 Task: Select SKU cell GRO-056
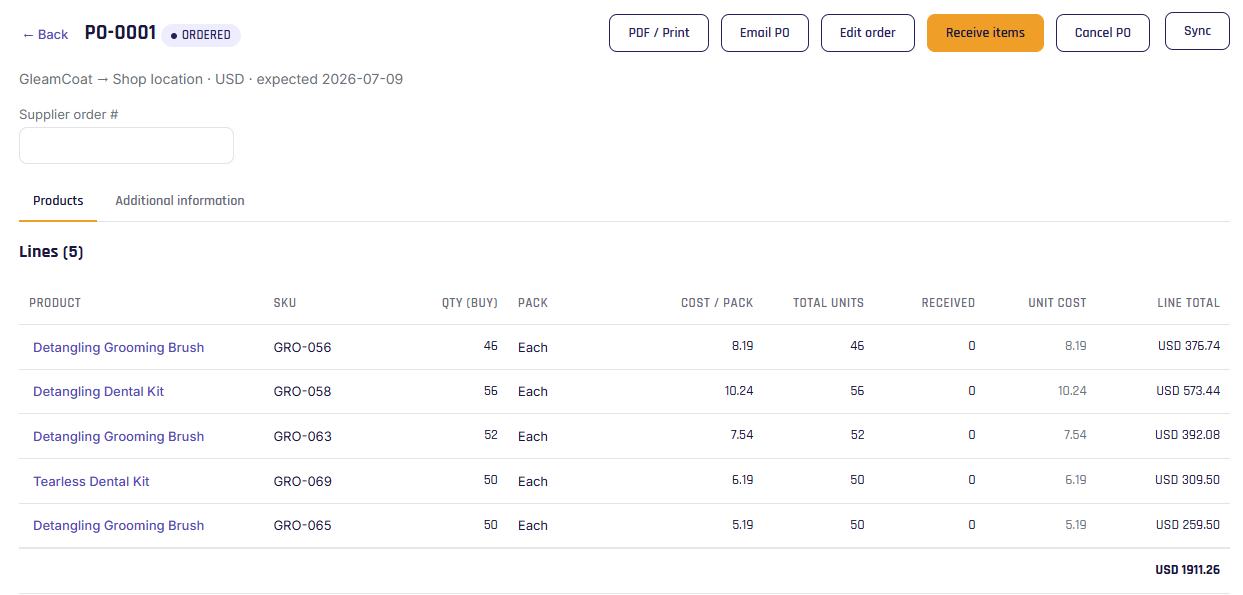302,347
